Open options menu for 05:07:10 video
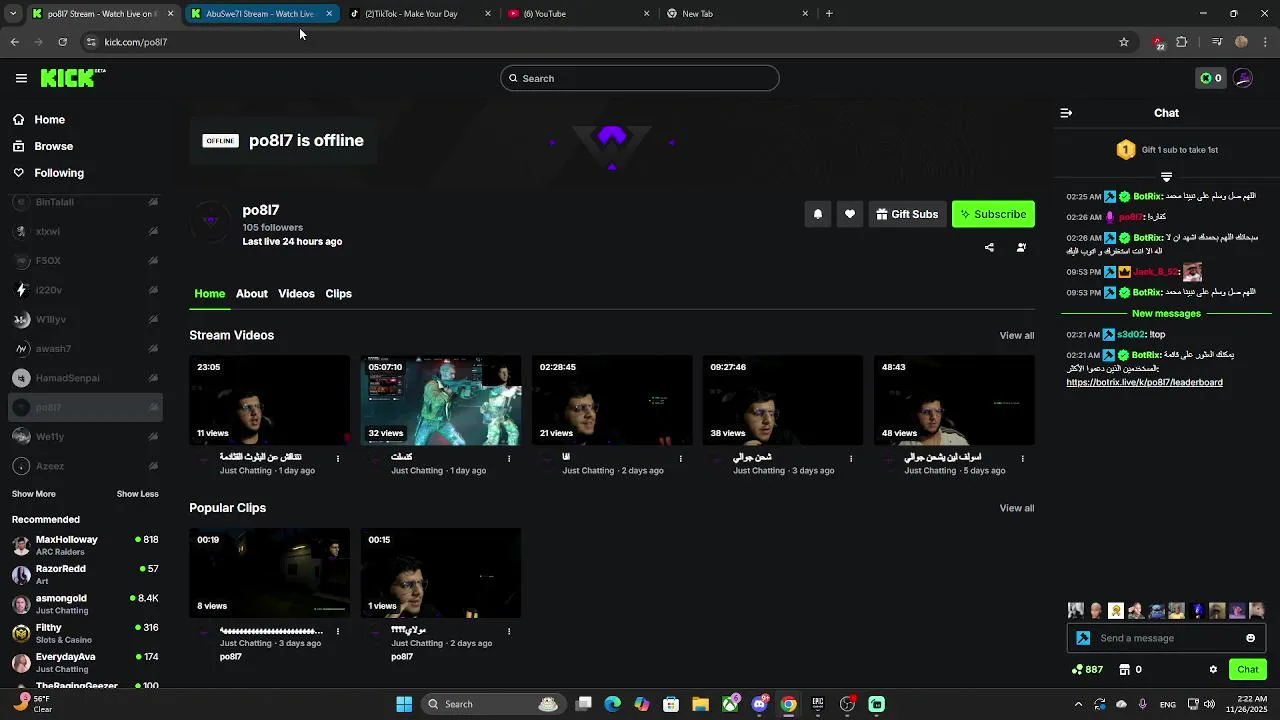Screen dimensions: 1280x720 pyautogui.click(x=509, y=459)
